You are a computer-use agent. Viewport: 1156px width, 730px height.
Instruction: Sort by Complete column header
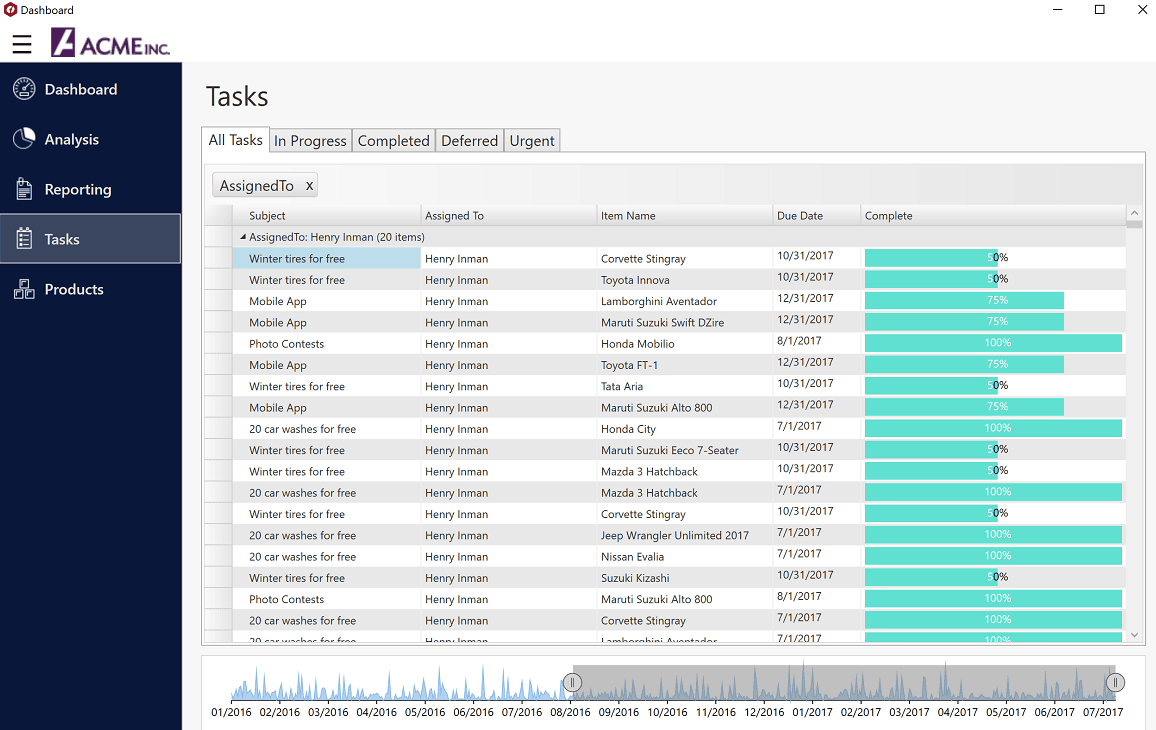[993, 216]
